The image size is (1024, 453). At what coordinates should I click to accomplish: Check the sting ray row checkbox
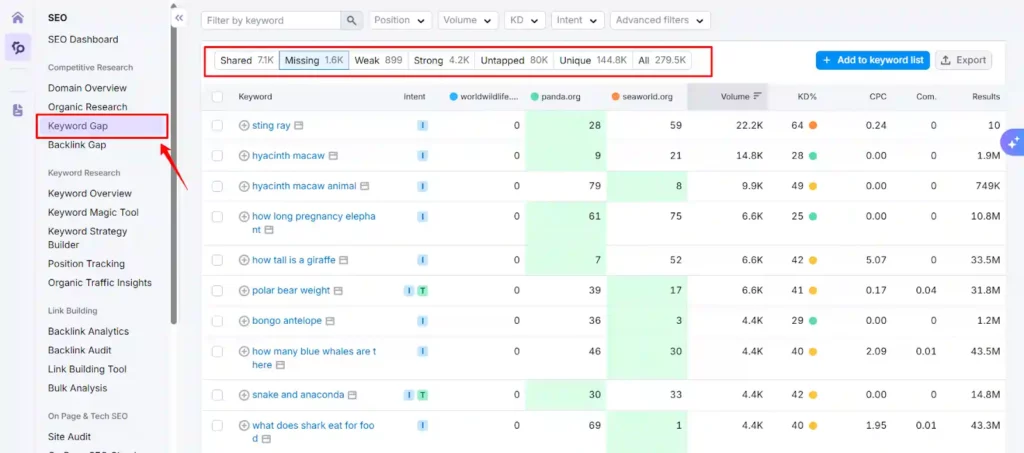[x=217, y=125]
